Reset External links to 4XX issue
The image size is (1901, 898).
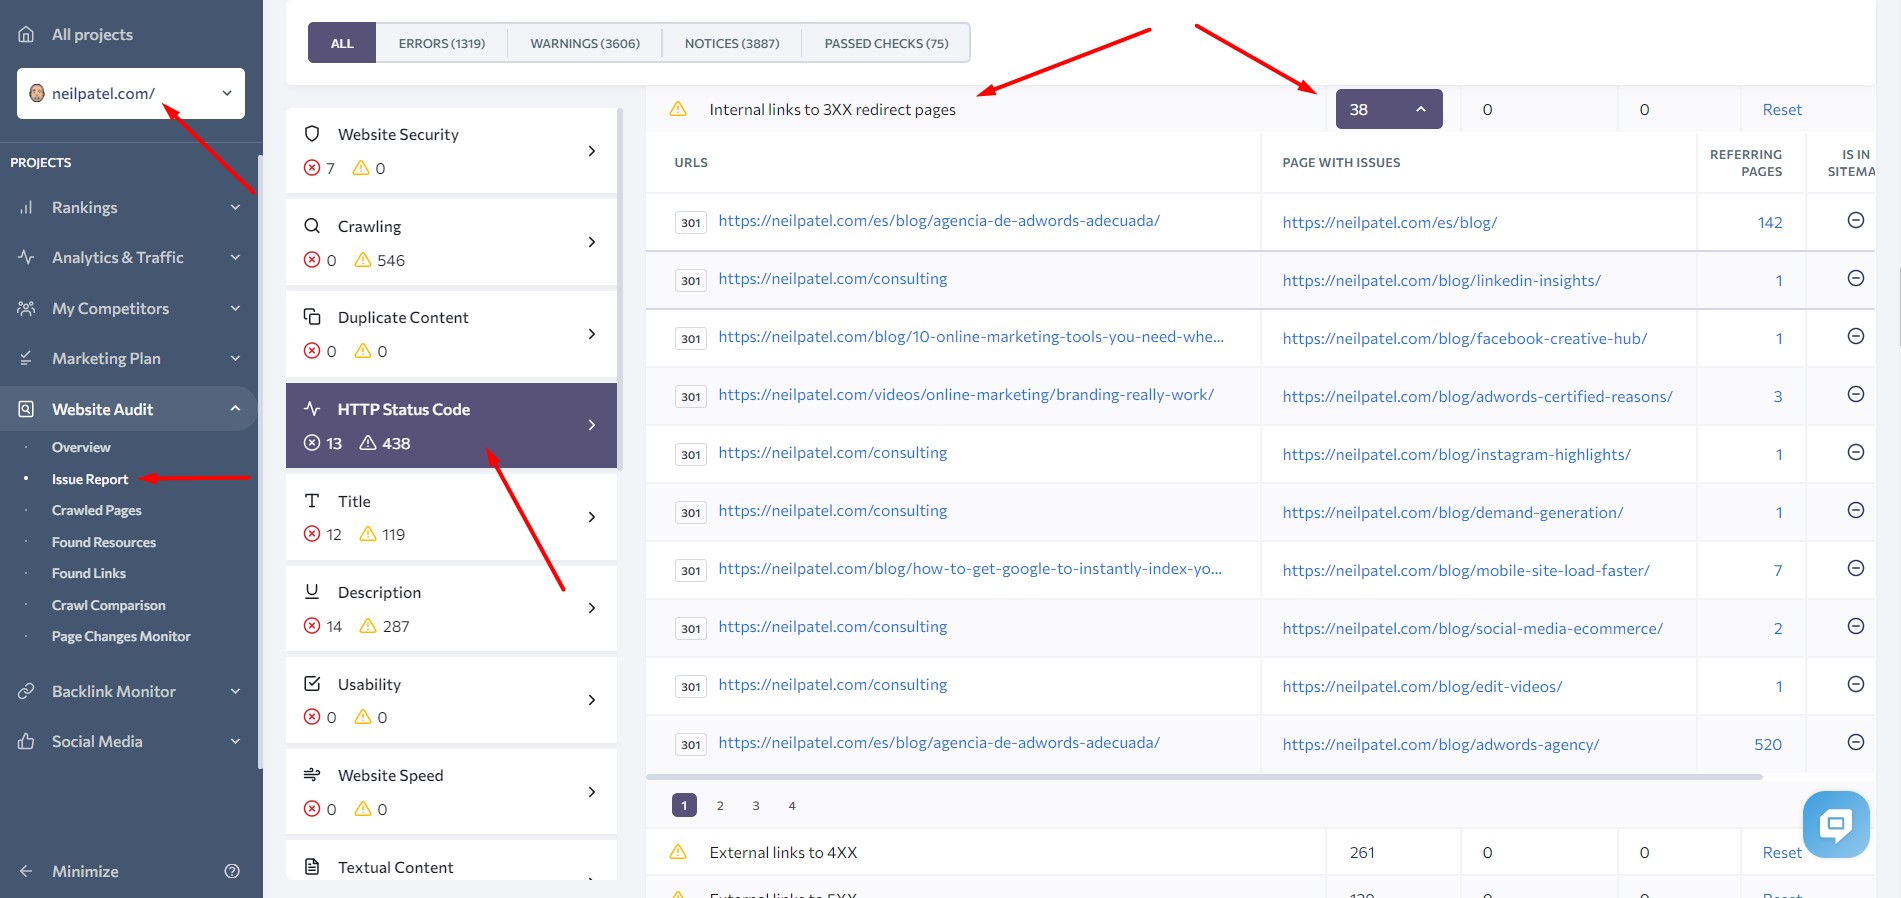click(1782, 852)
